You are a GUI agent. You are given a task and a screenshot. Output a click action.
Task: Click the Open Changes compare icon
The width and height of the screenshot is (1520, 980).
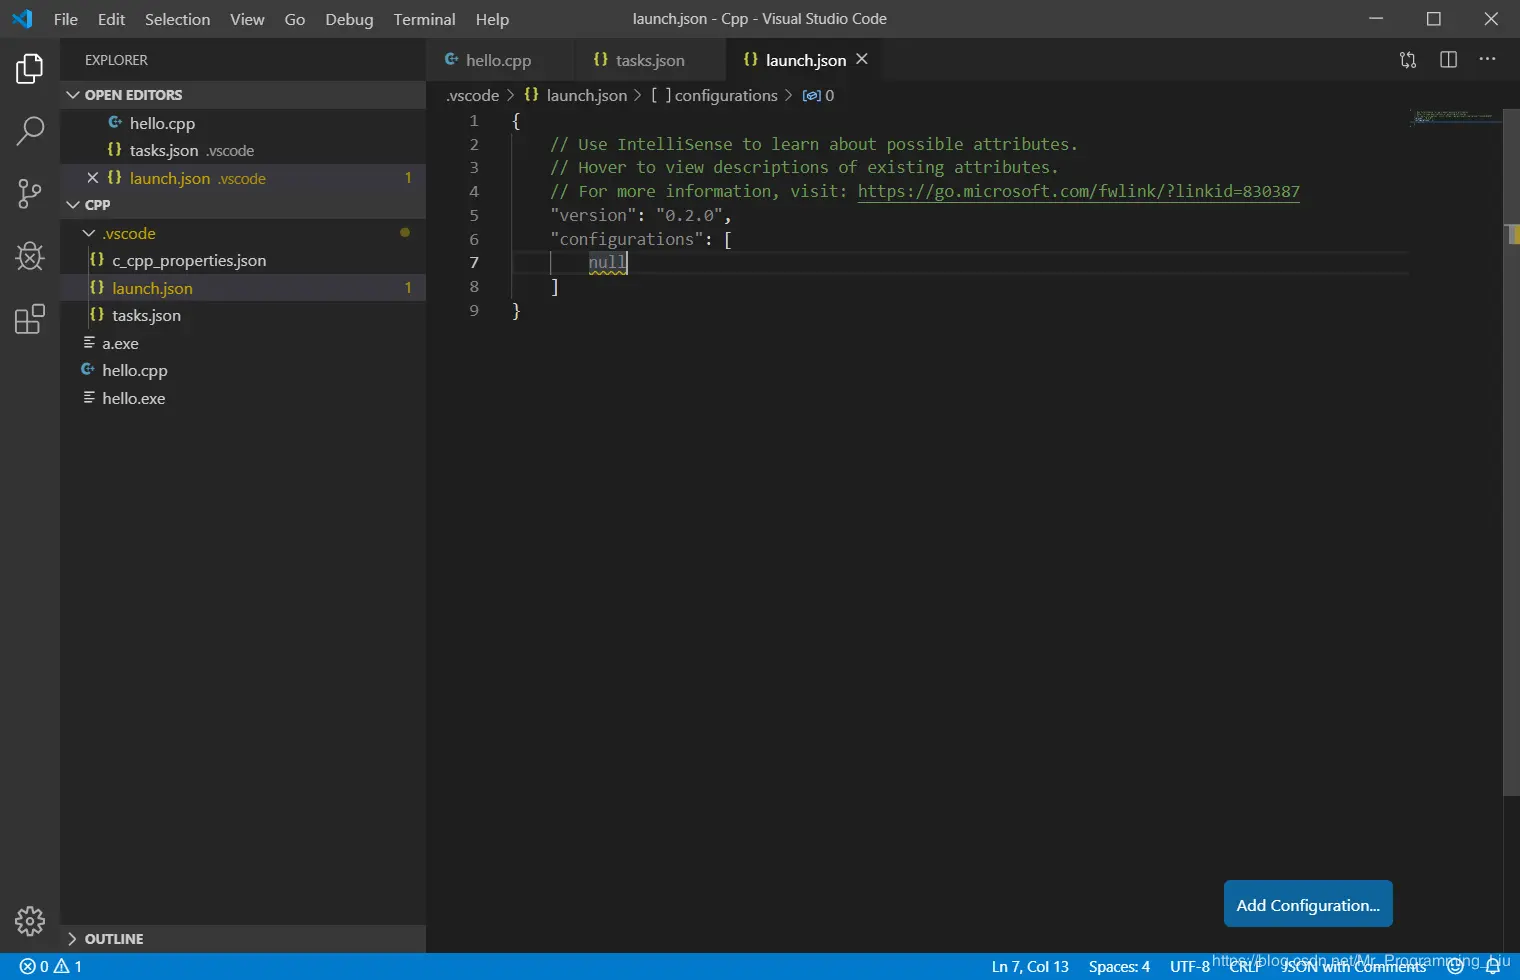click(x=1408, y=60)
